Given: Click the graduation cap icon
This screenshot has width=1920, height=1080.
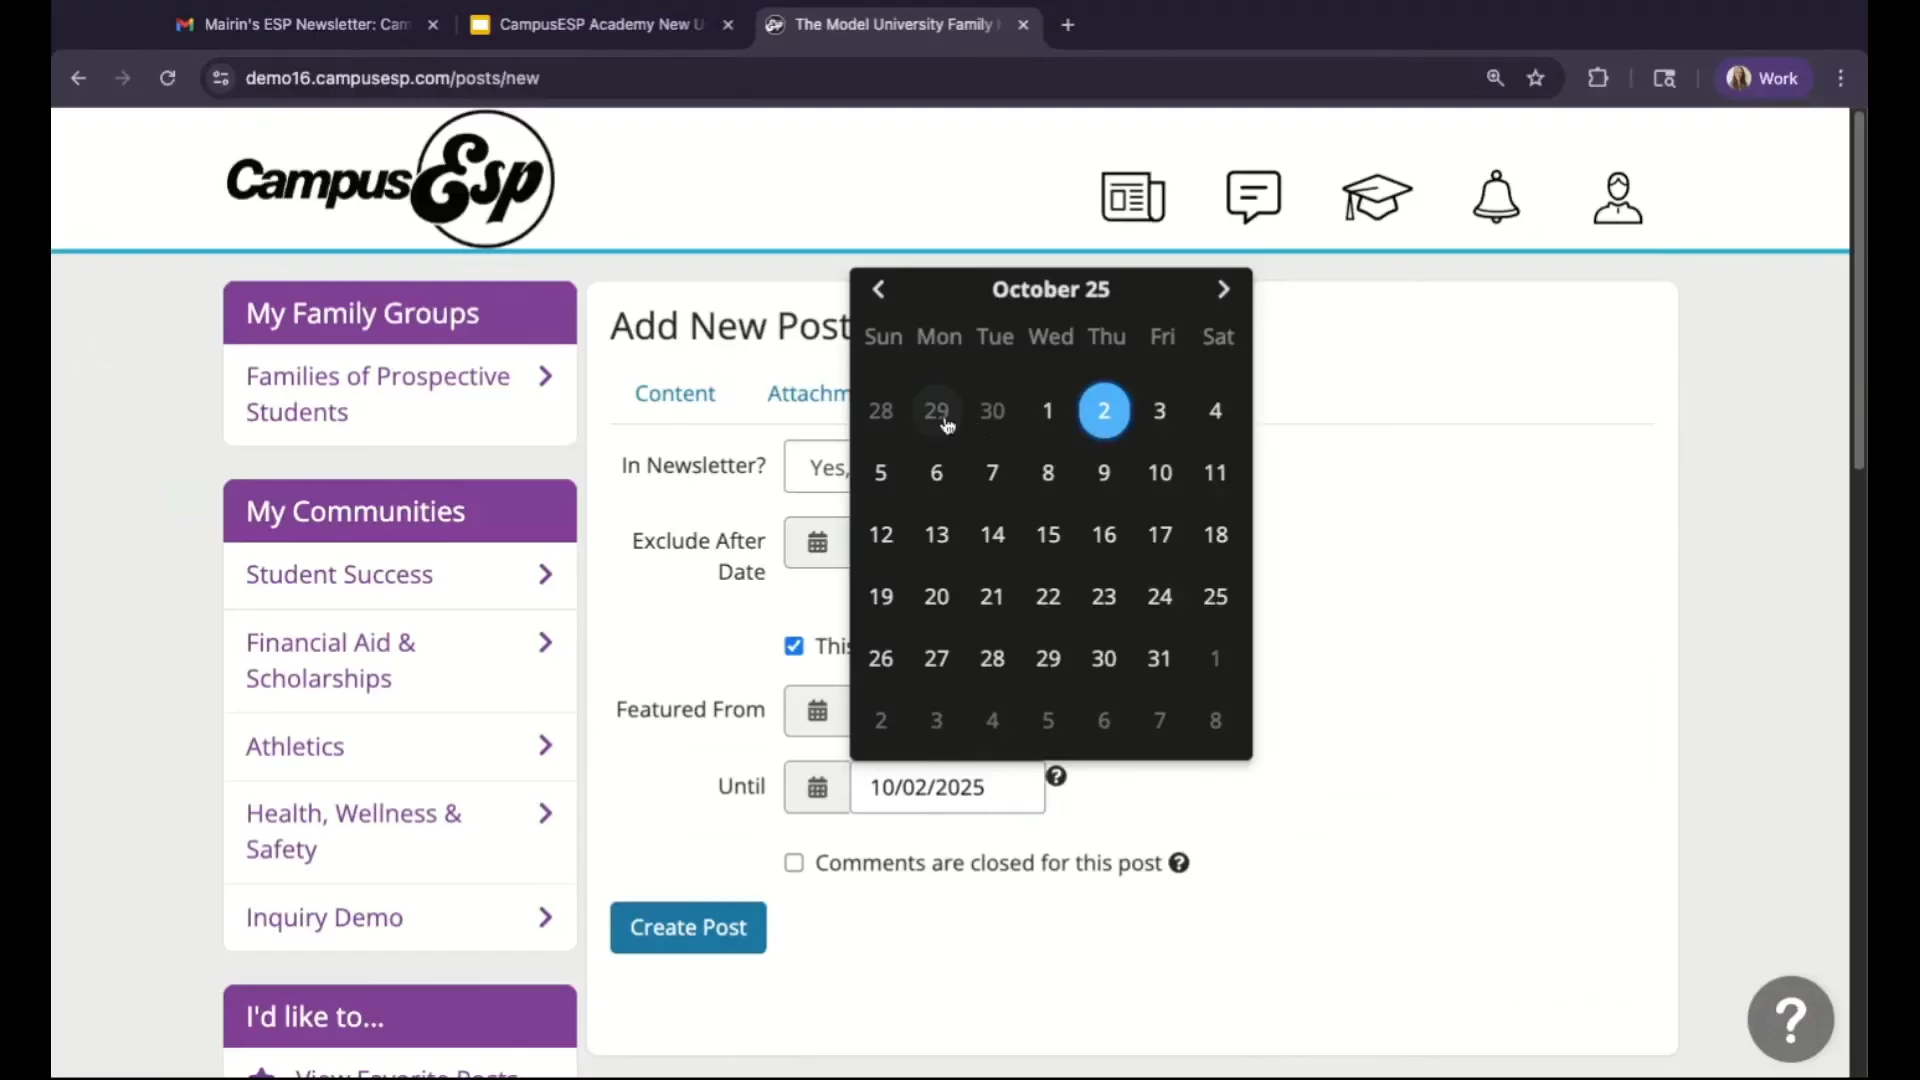Looking at the screenshot, I should coord(1376,197).
